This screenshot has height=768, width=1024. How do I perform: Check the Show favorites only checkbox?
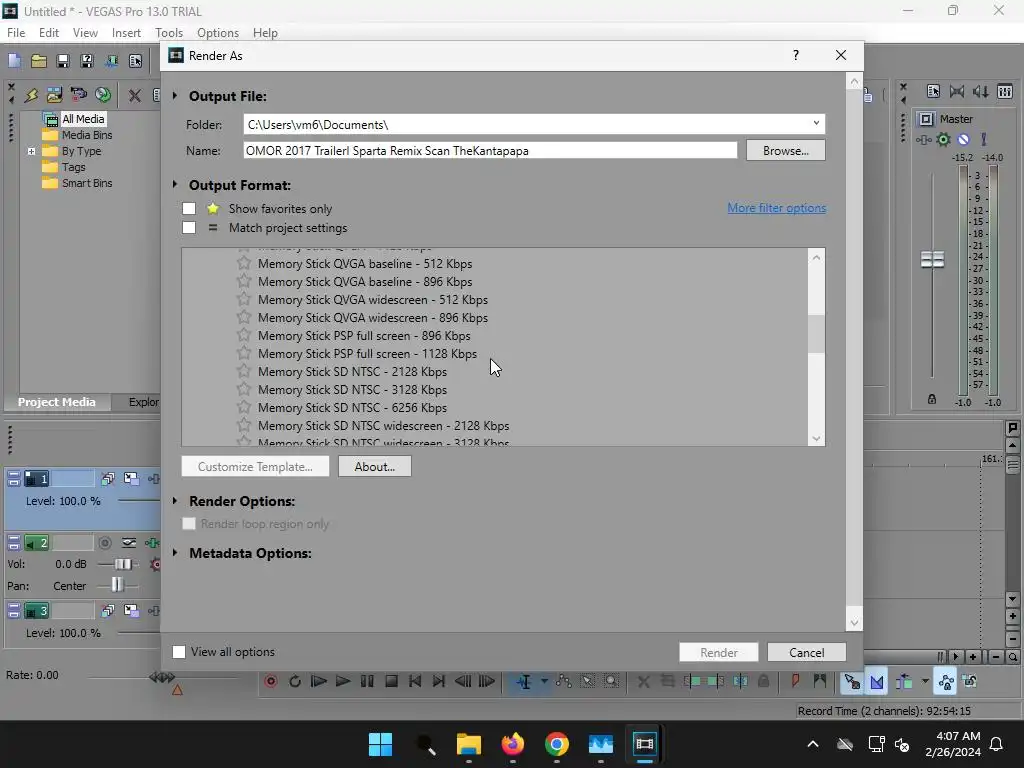(x=189, y=208)
